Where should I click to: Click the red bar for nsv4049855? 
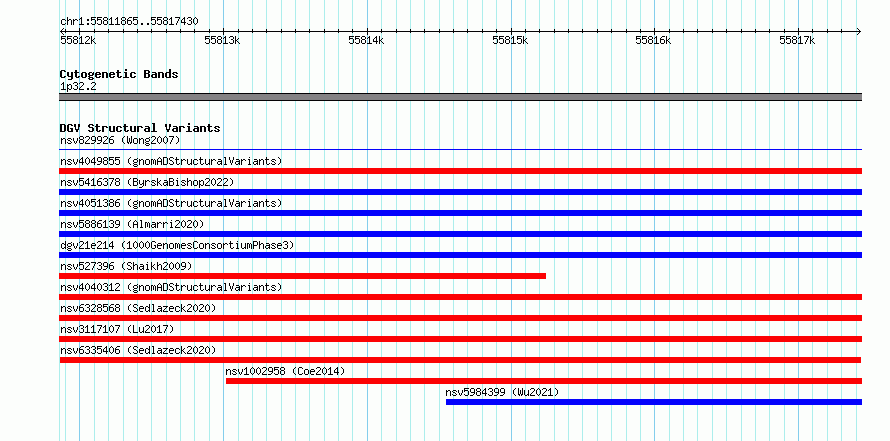click(x=461, y=171)
